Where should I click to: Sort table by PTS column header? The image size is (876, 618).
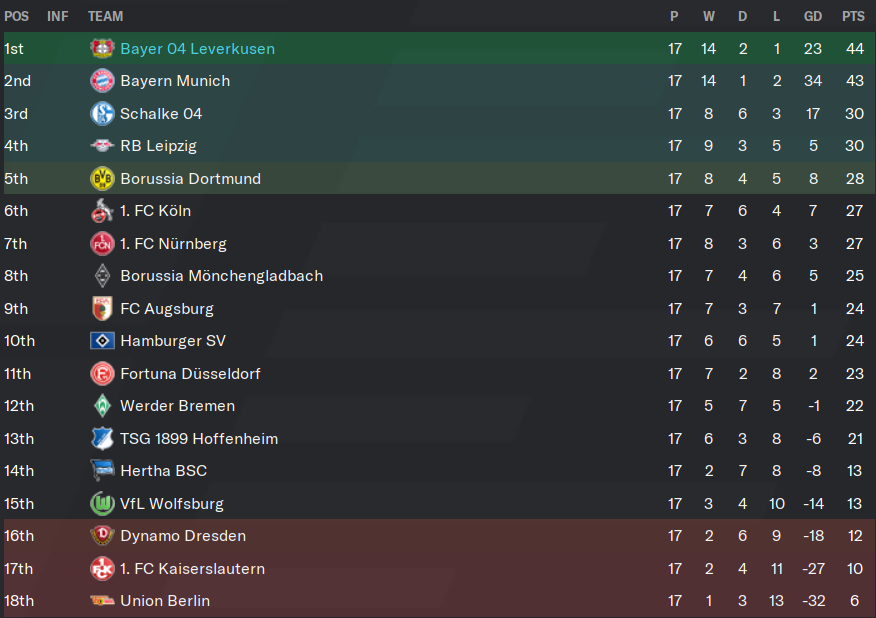(x=853, y=16)
